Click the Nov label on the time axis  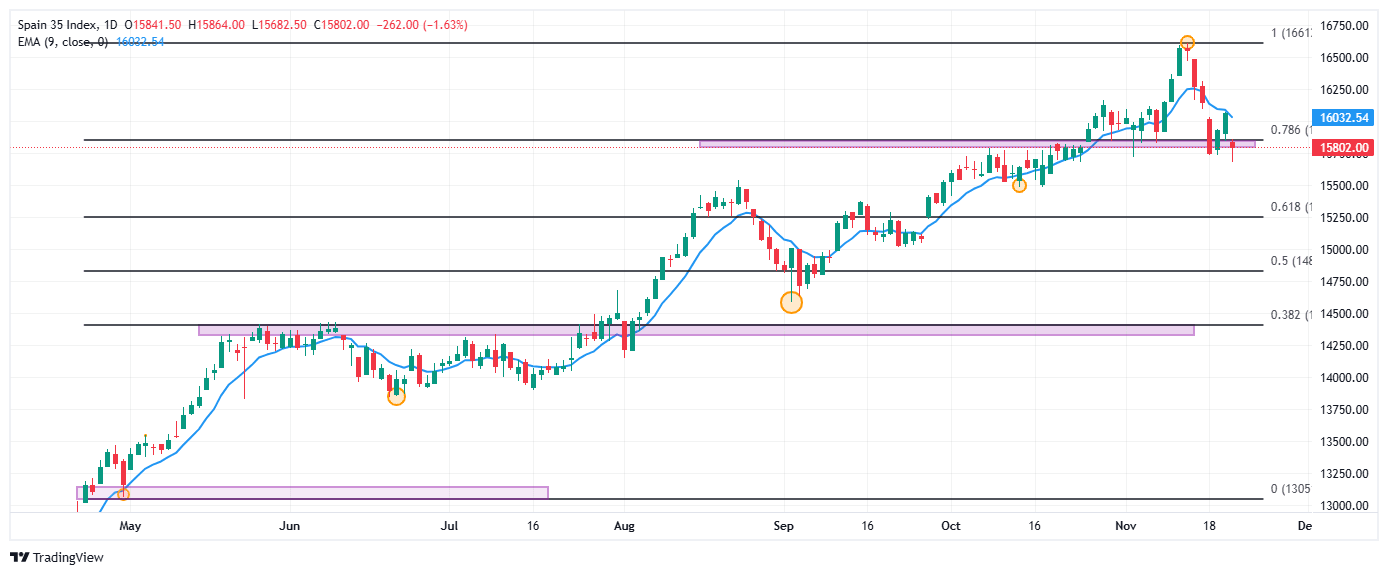click(x=1126, y=525)
